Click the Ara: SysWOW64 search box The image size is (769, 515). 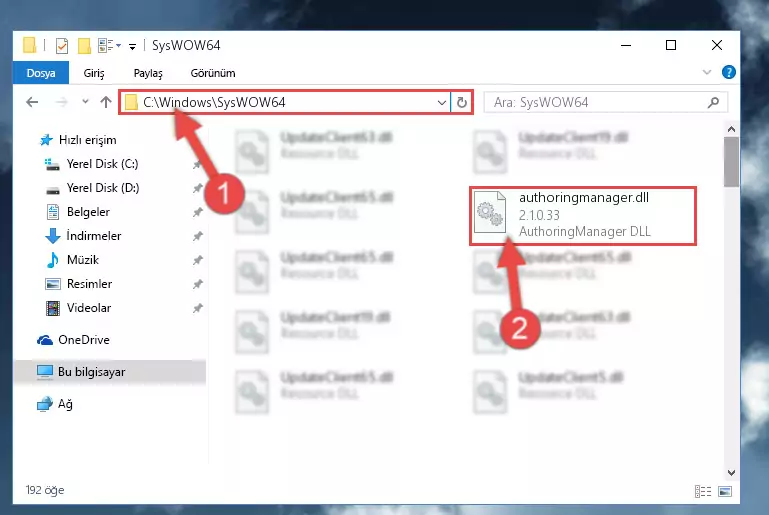pos(605,102)
